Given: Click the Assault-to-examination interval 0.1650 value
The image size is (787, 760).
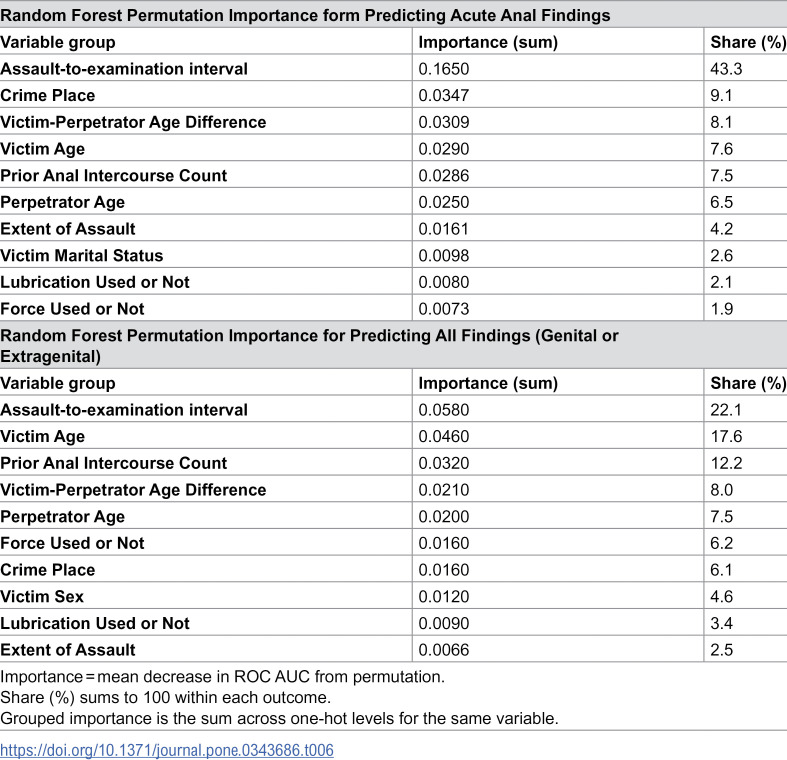Looking at the screenshot, I should [444, 69].
